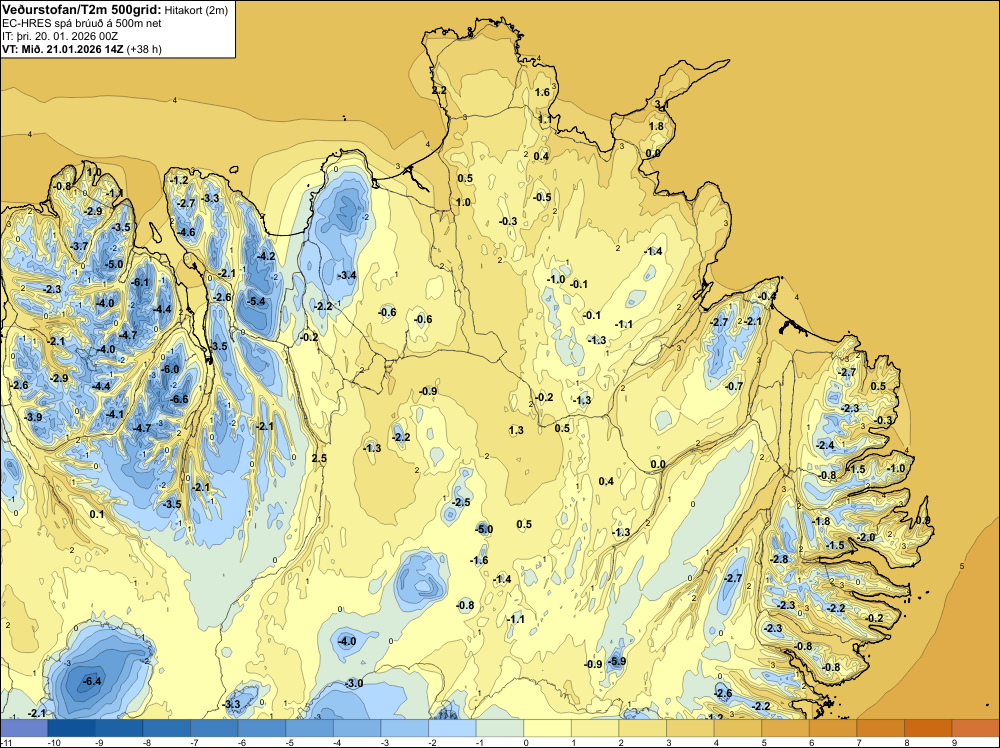Pick the legend swatch between -4 and -3

click(357, 728)
